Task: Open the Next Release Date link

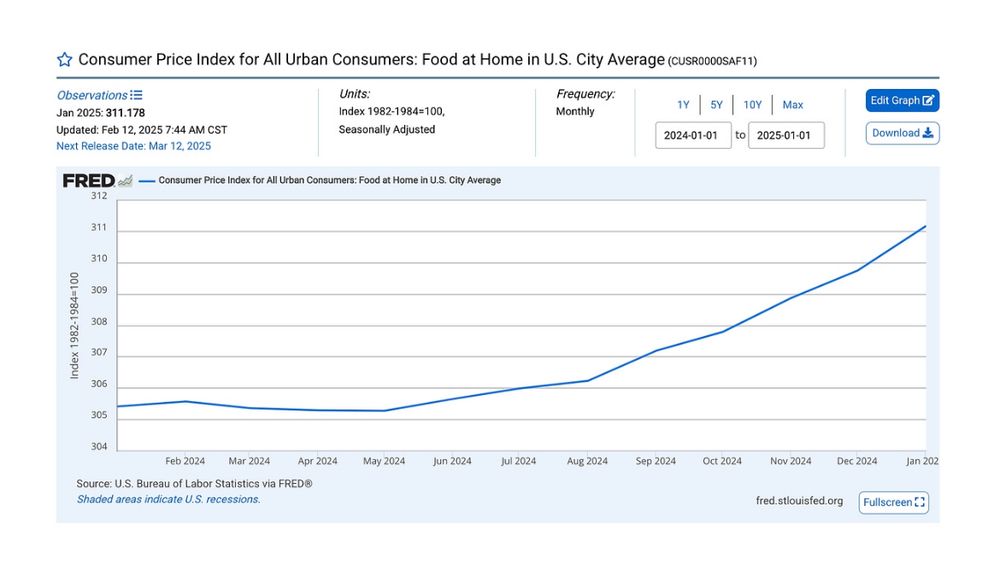Action: pyautogui.click(x=133, y=146)
